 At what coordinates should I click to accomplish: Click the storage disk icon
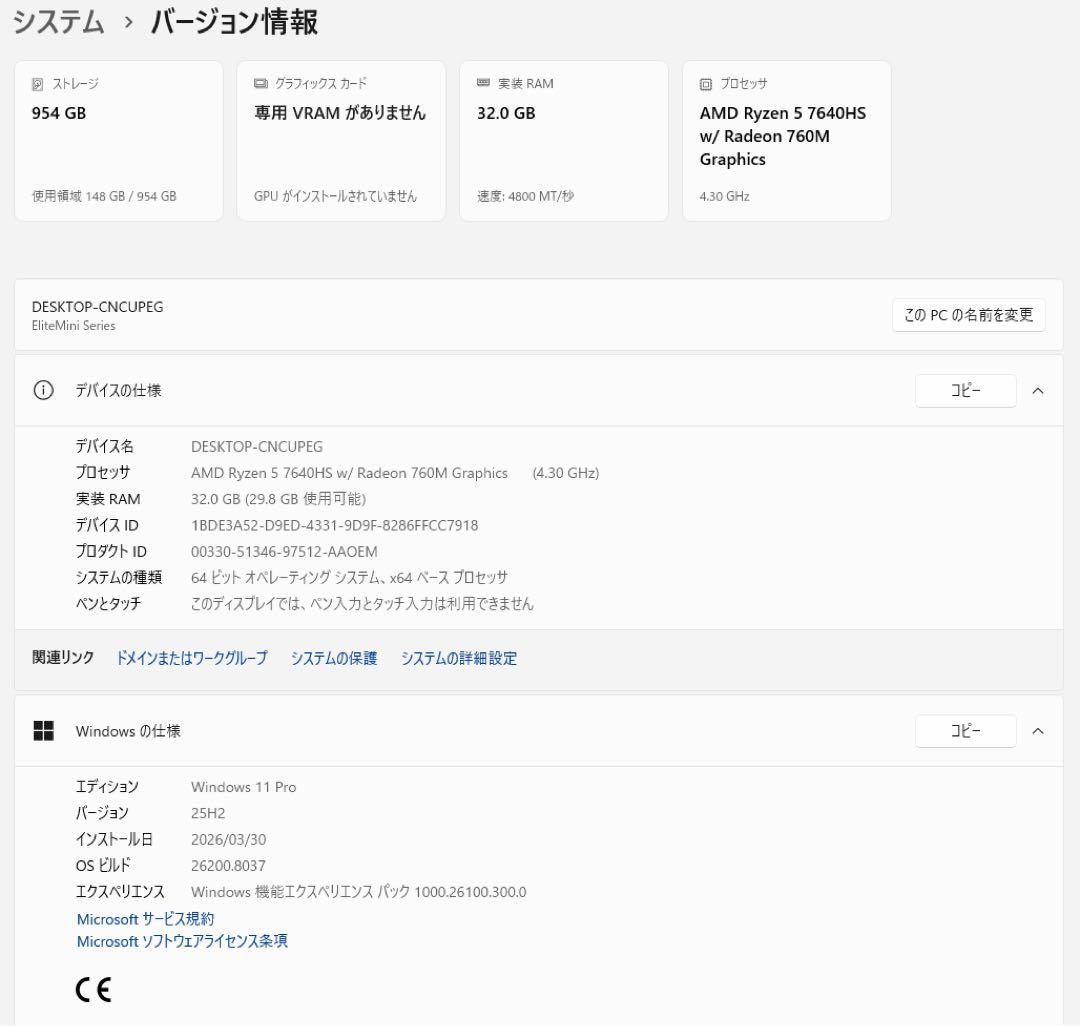[x=38, y=84]
